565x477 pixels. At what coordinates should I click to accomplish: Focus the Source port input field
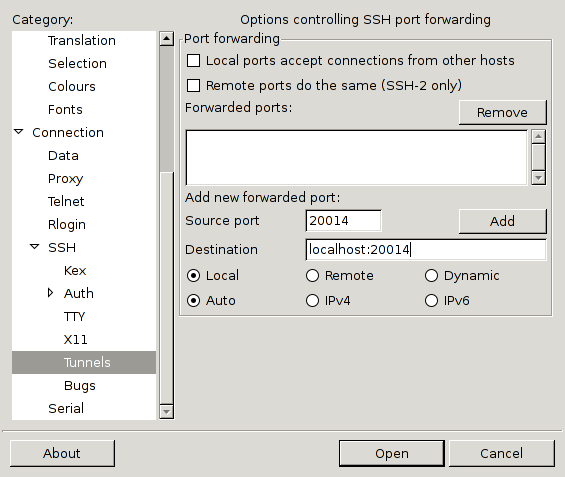click(x=343, y=220)
